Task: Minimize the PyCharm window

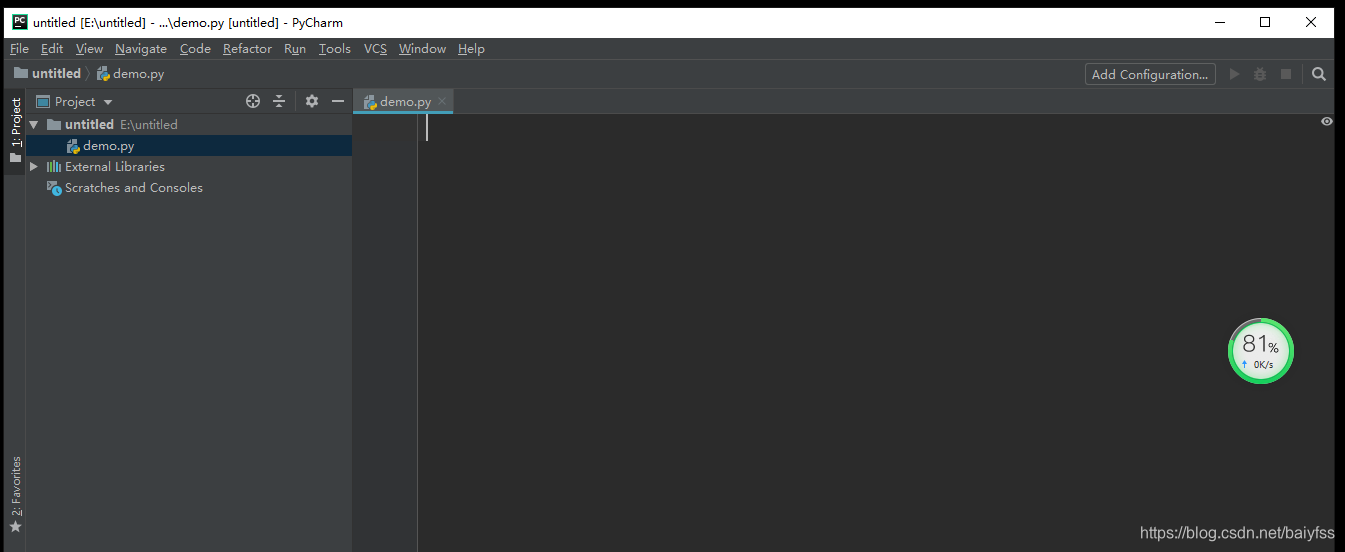Action: click(1219, 22)
